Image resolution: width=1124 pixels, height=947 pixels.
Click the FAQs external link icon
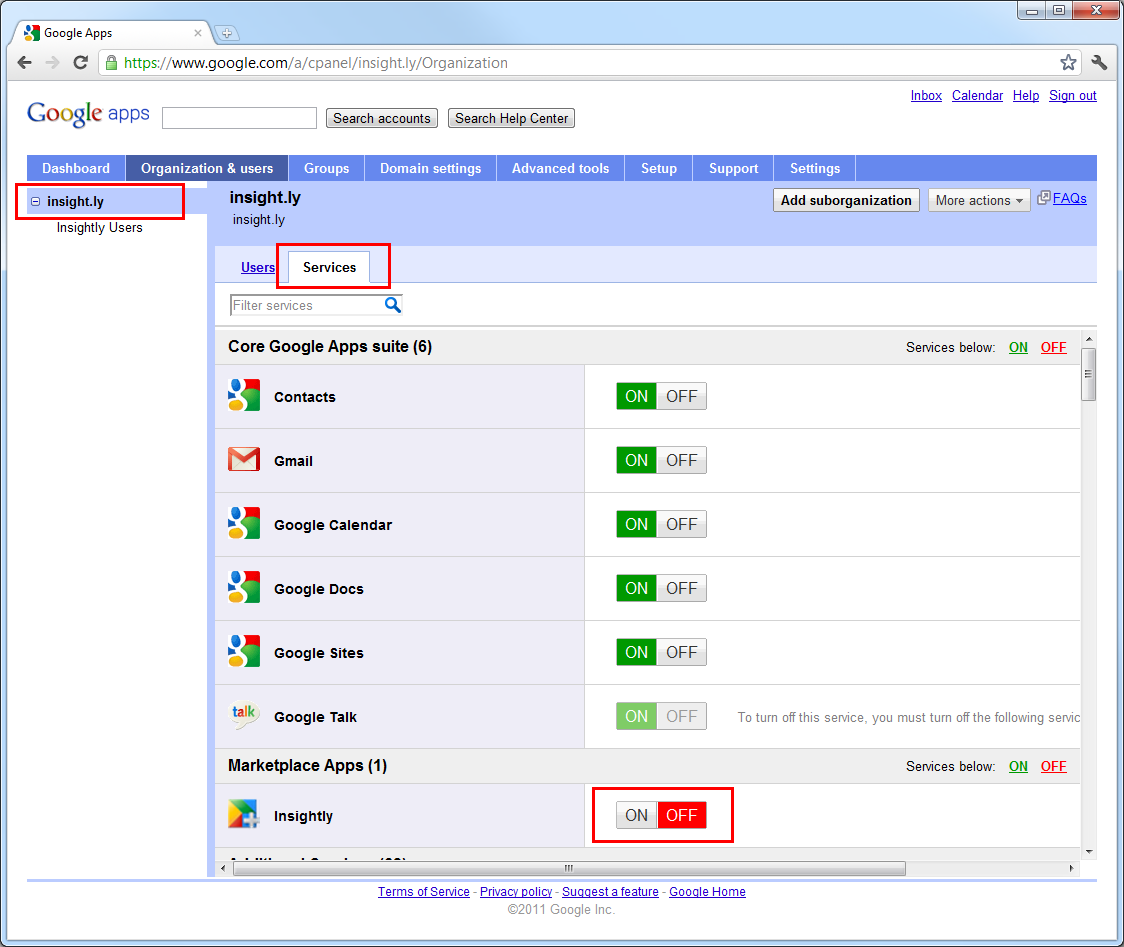(x=1044, y=198)
